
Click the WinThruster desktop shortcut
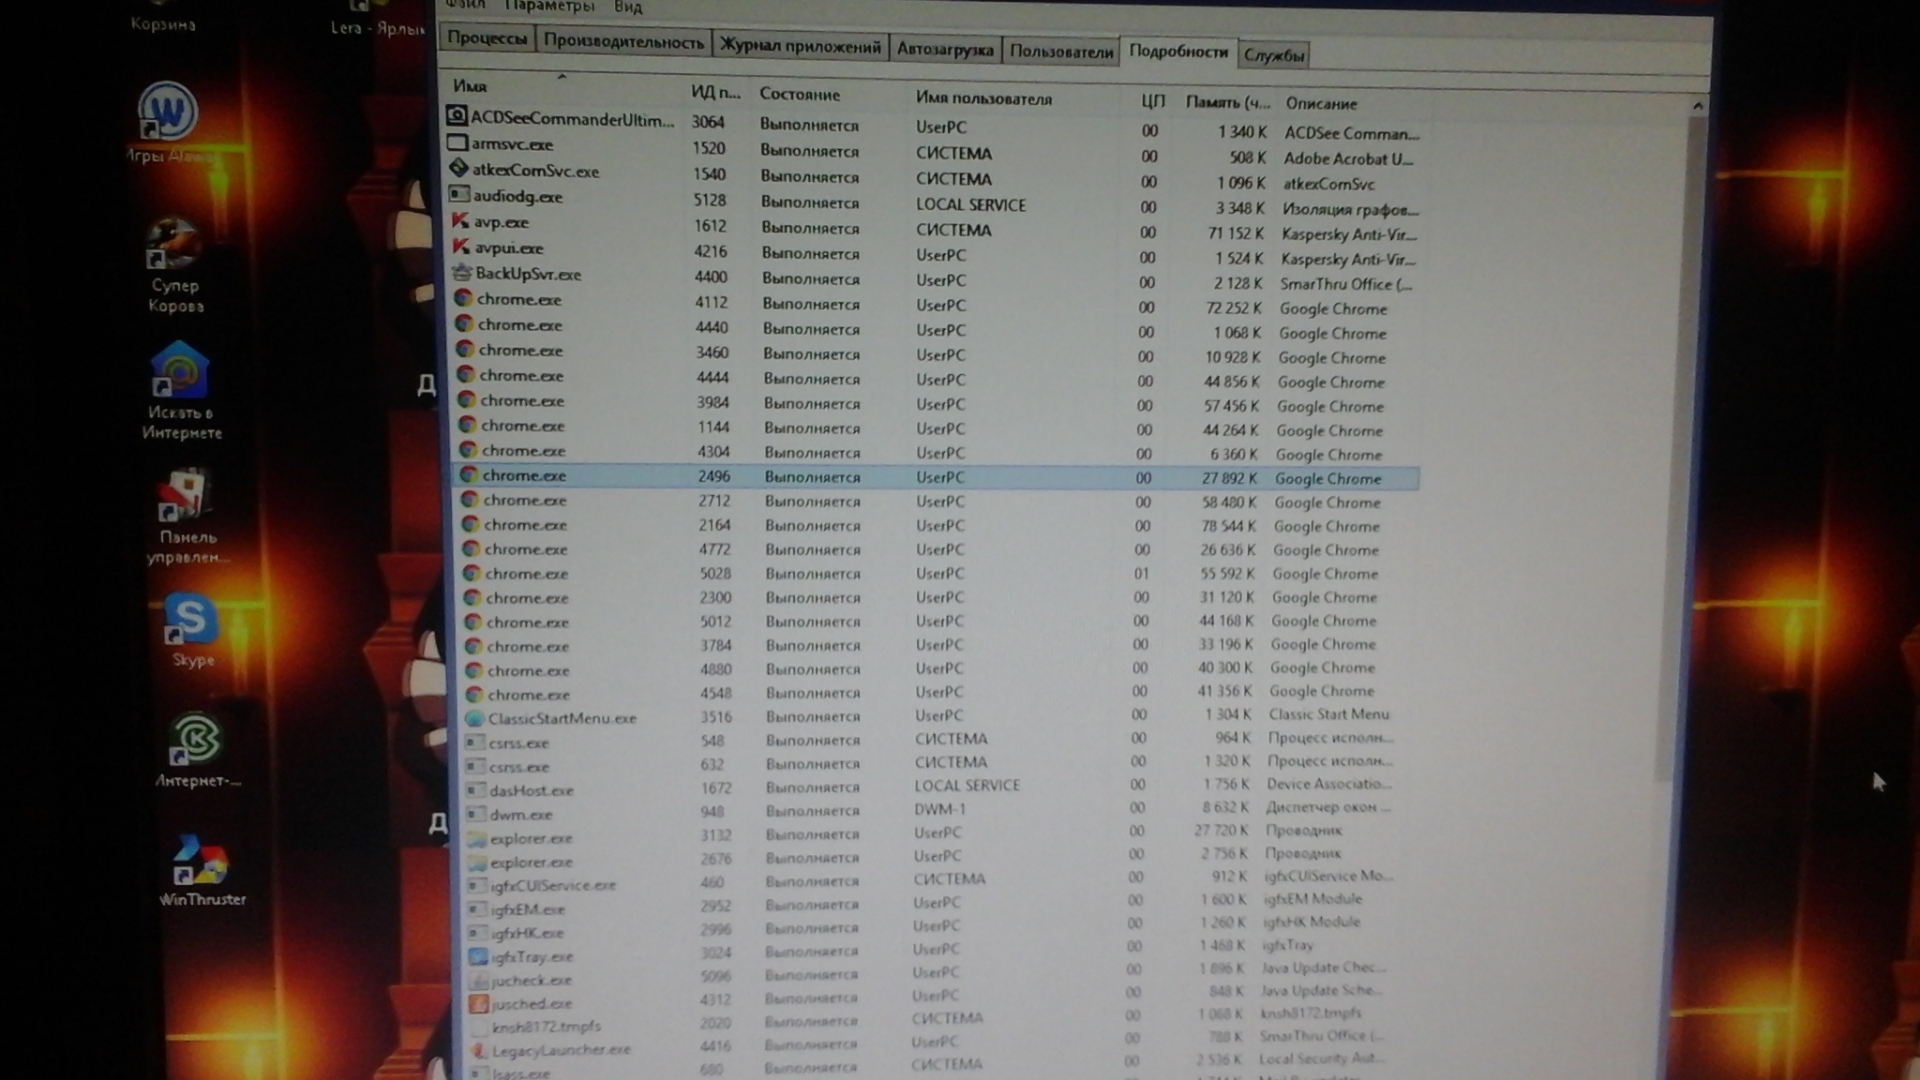[x=199, y=862]
